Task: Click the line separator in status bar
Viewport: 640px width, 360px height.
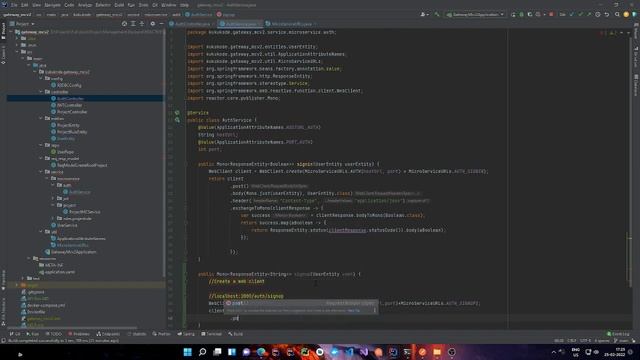Action: (x=571, y=340)
